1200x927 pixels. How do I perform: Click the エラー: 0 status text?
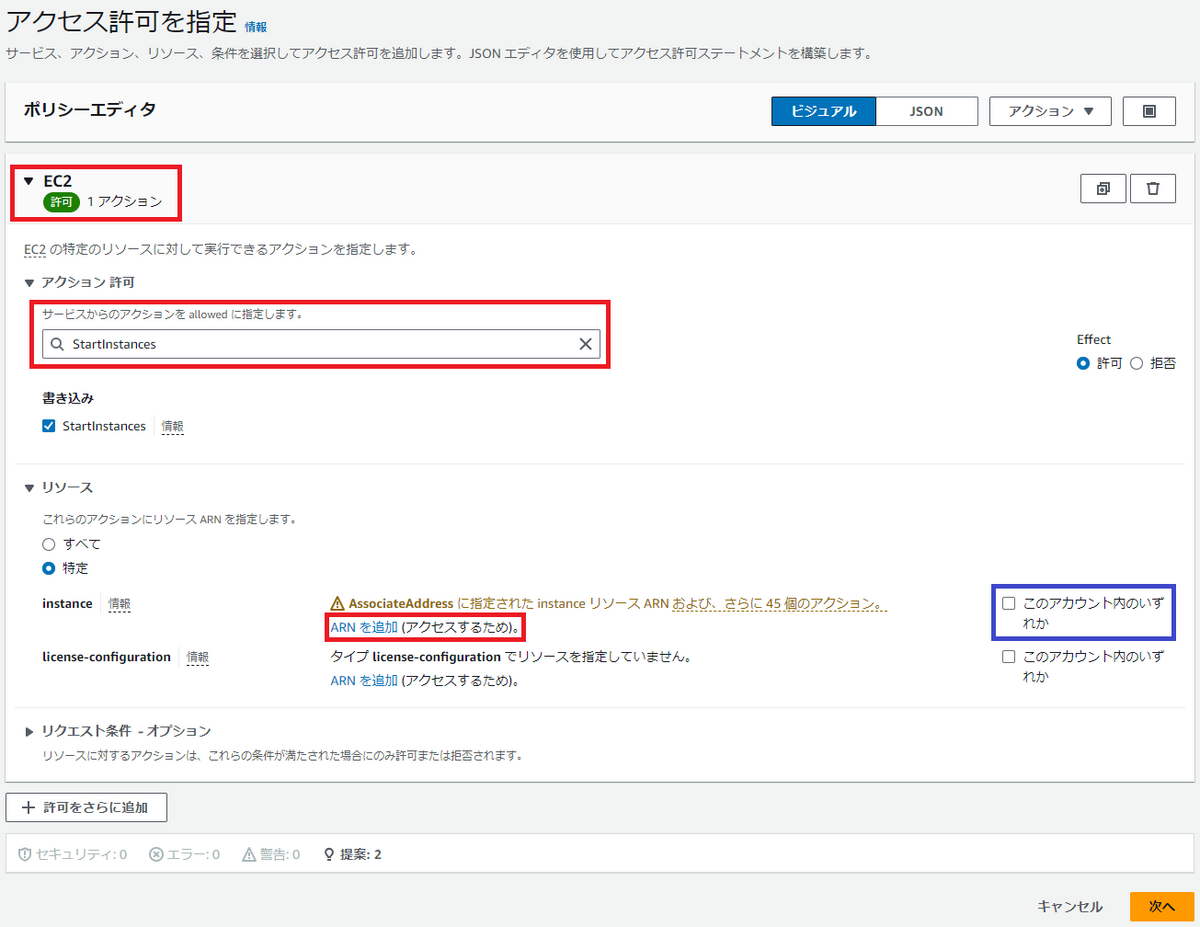(193, 854)
